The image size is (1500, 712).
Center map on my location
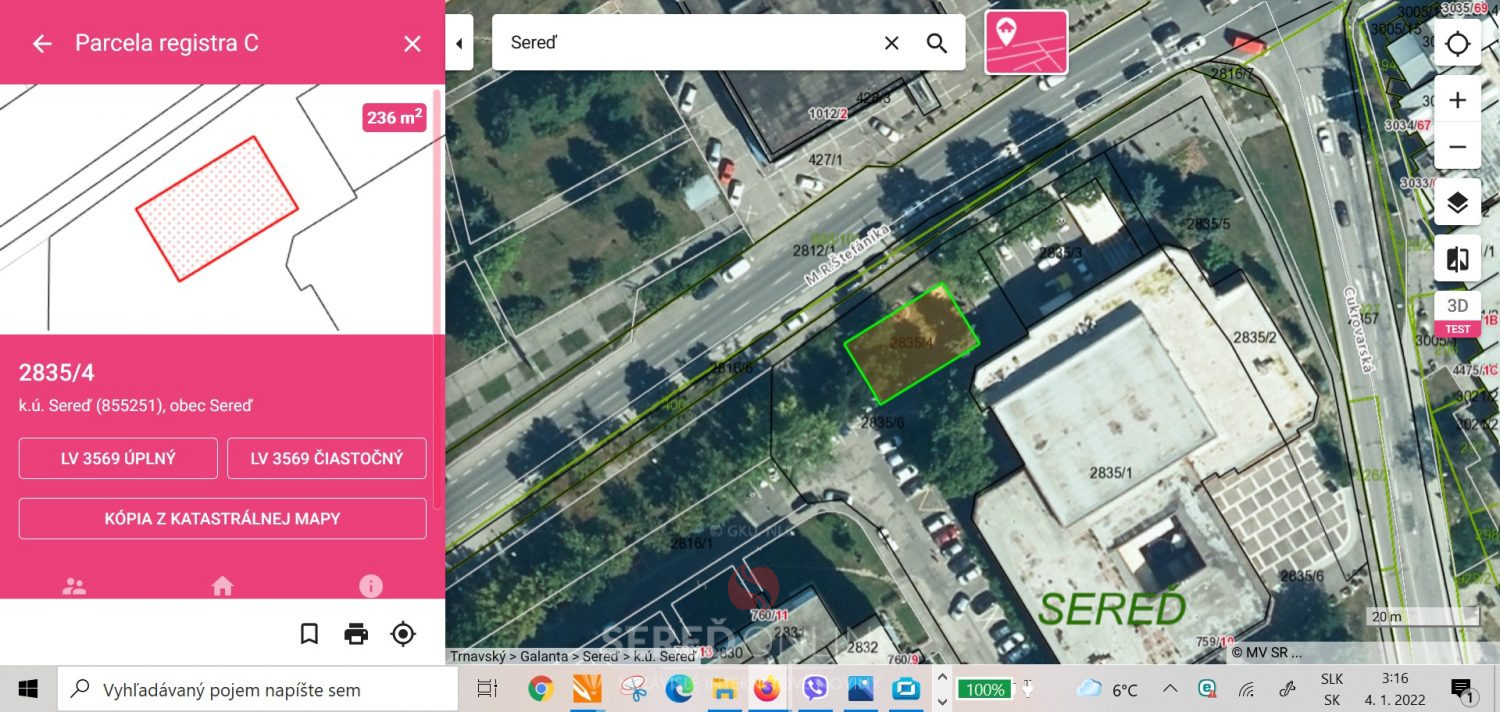pos(1457,44)
